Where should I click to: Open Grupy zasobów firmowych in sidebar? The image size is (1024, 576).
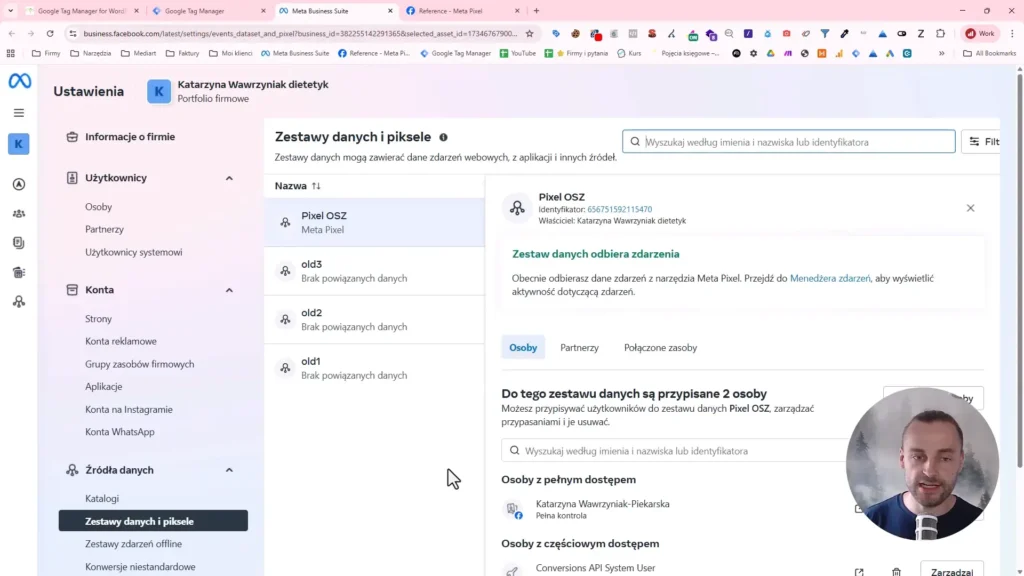click(140, 364)
